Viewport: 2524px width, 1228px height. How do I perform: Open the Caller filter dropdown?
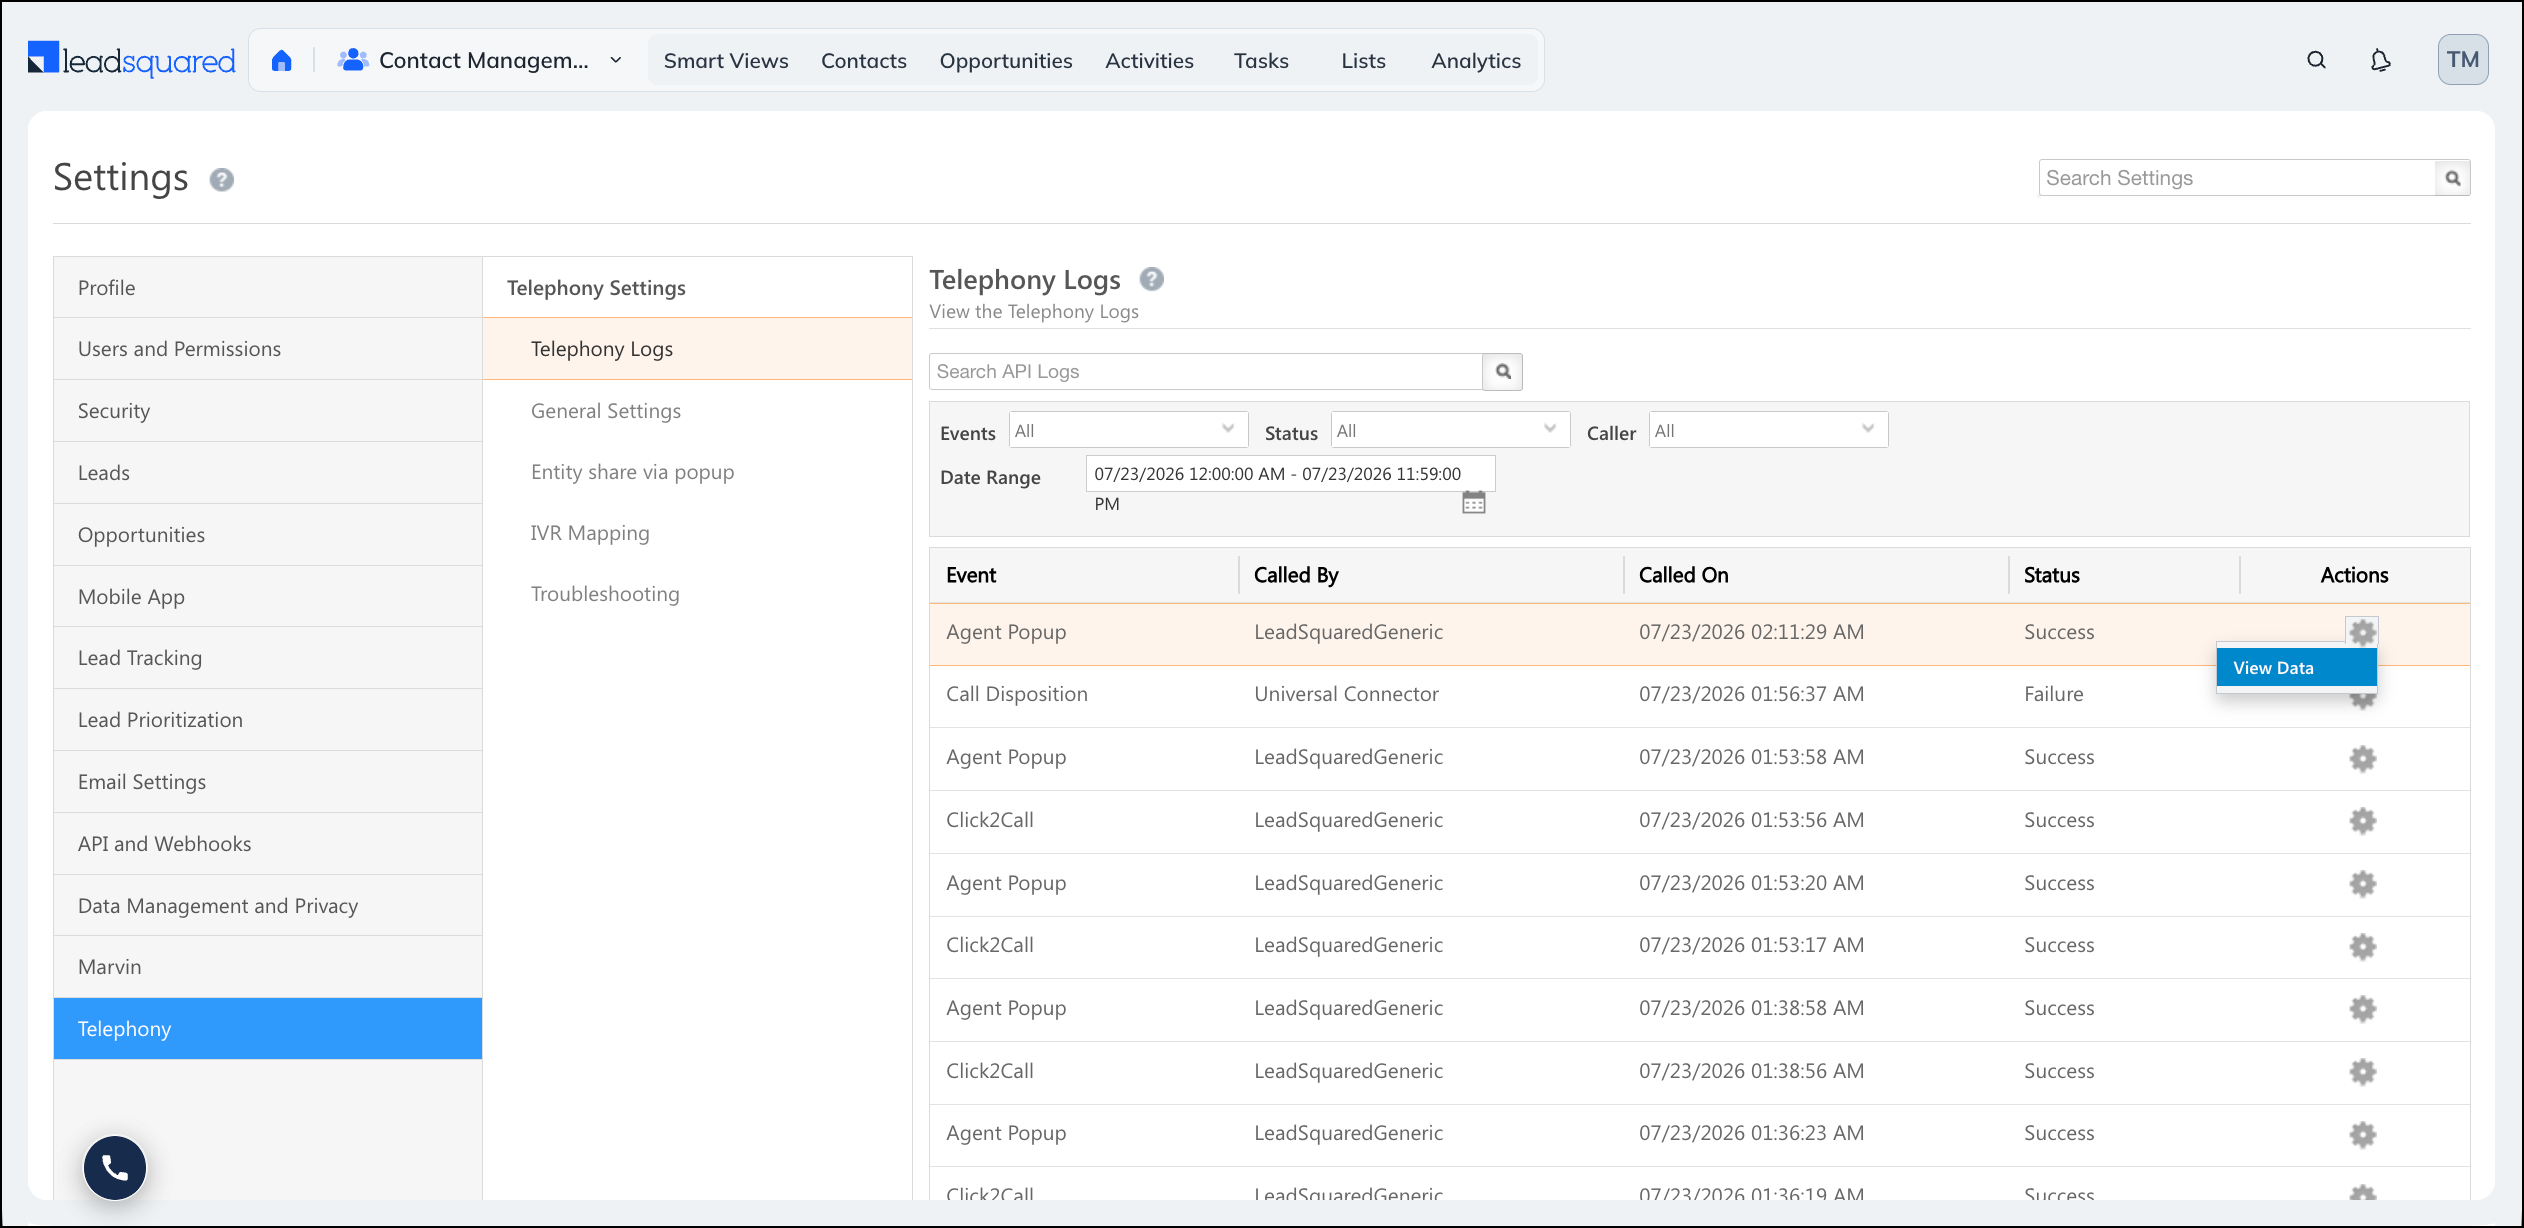(x=1768, y=430)
